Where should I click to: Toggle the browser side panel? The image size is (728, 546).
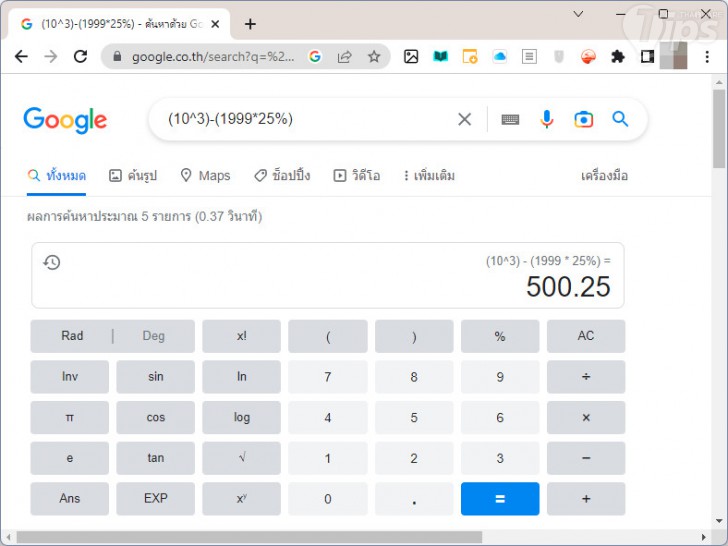click(647, 57)
